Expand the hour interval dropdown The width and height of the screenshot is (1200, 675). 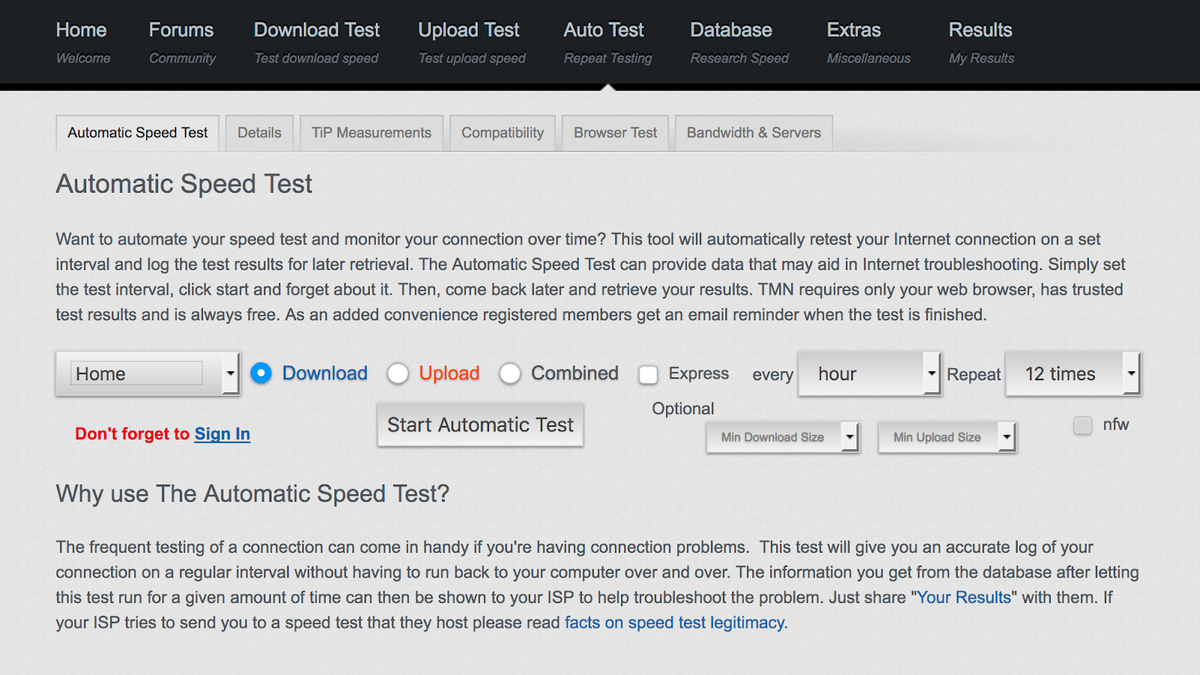click(x=869, y=374)
